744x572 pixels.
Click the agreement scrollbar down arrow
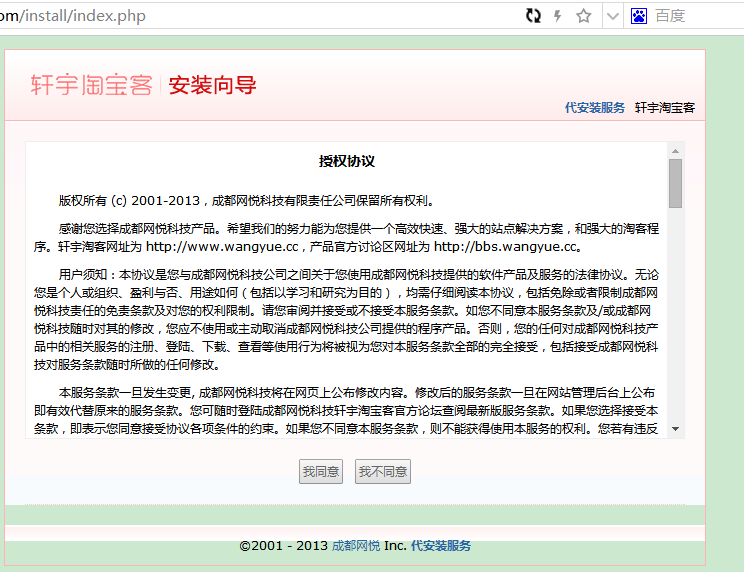pyautogui.click(x=676, y=428)
